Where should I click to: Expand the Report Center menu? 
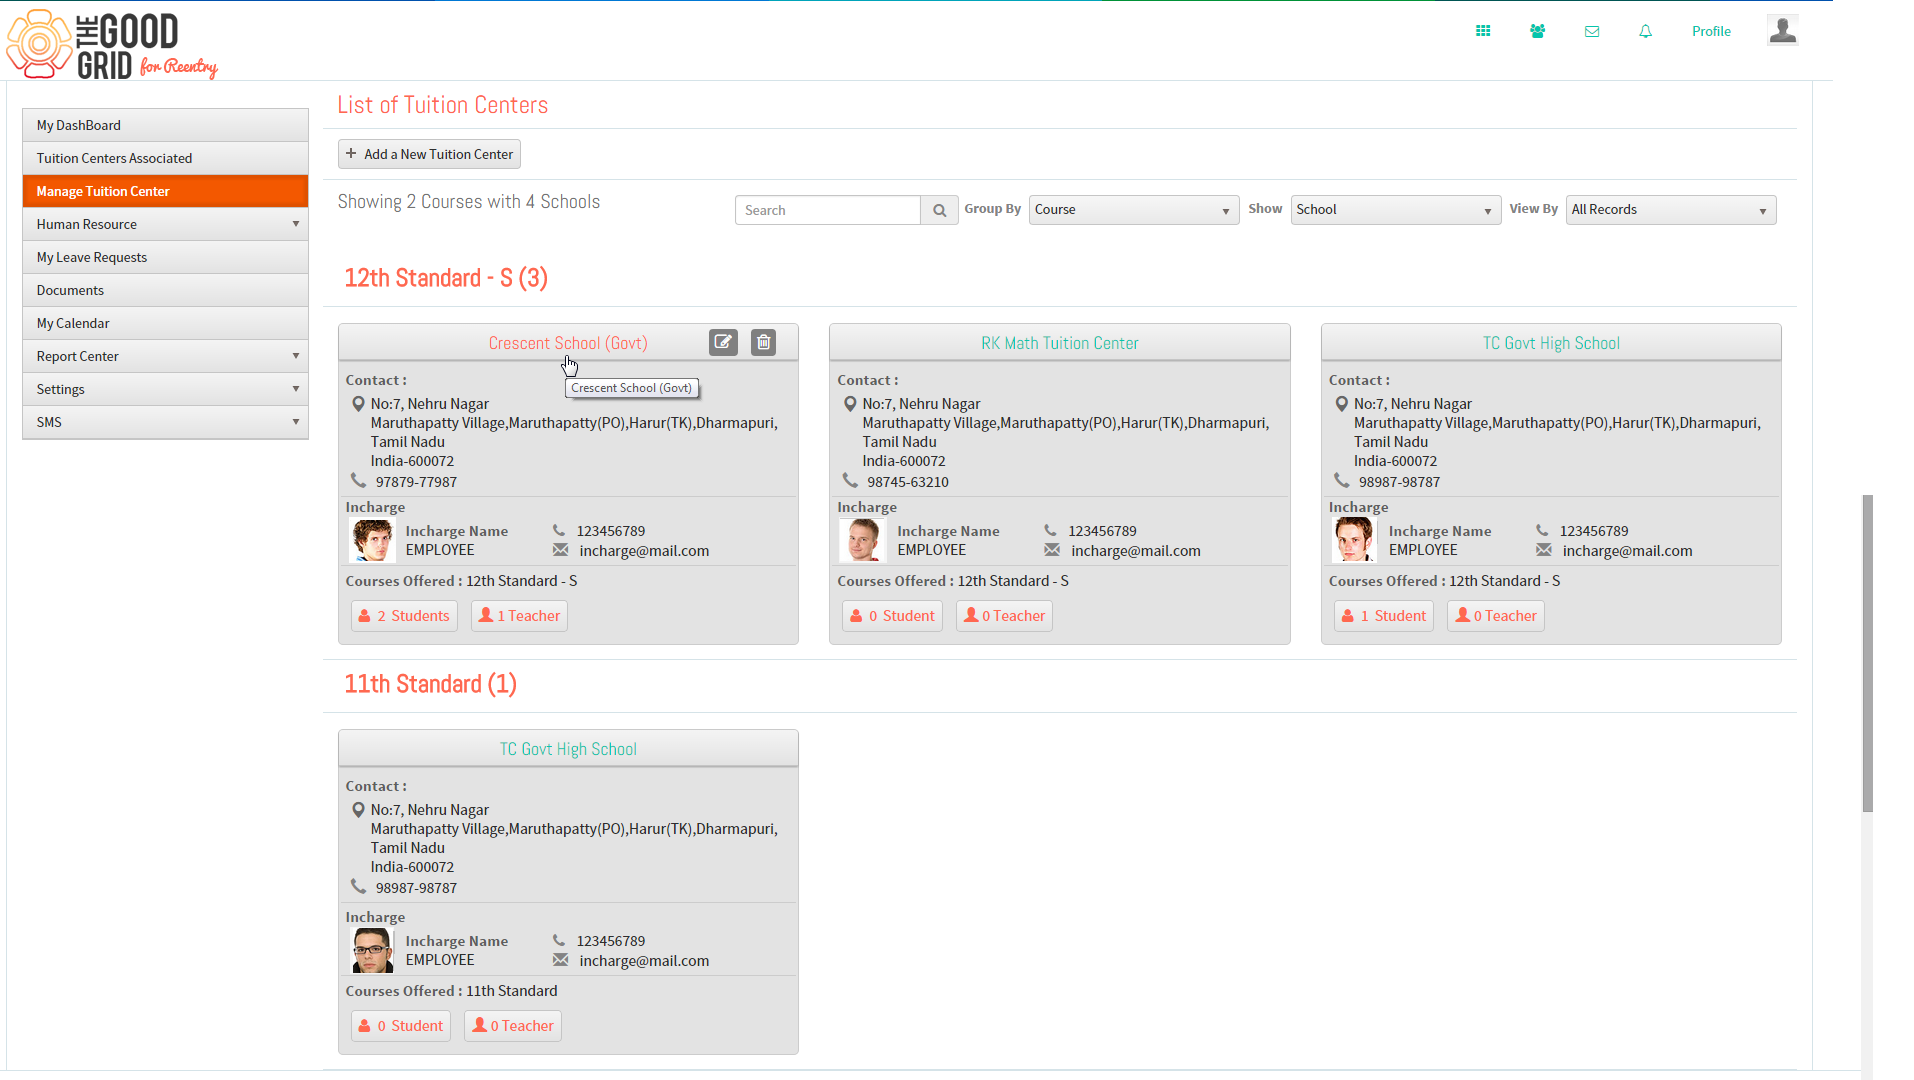165,356
